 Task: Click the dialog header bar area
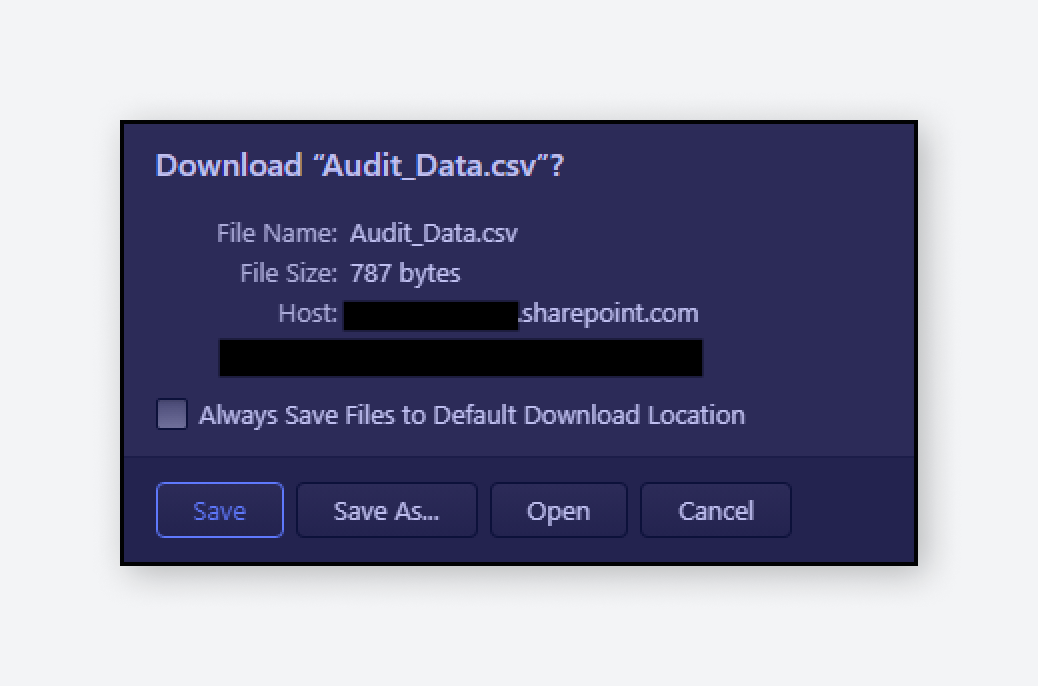(x=519, y=165)
